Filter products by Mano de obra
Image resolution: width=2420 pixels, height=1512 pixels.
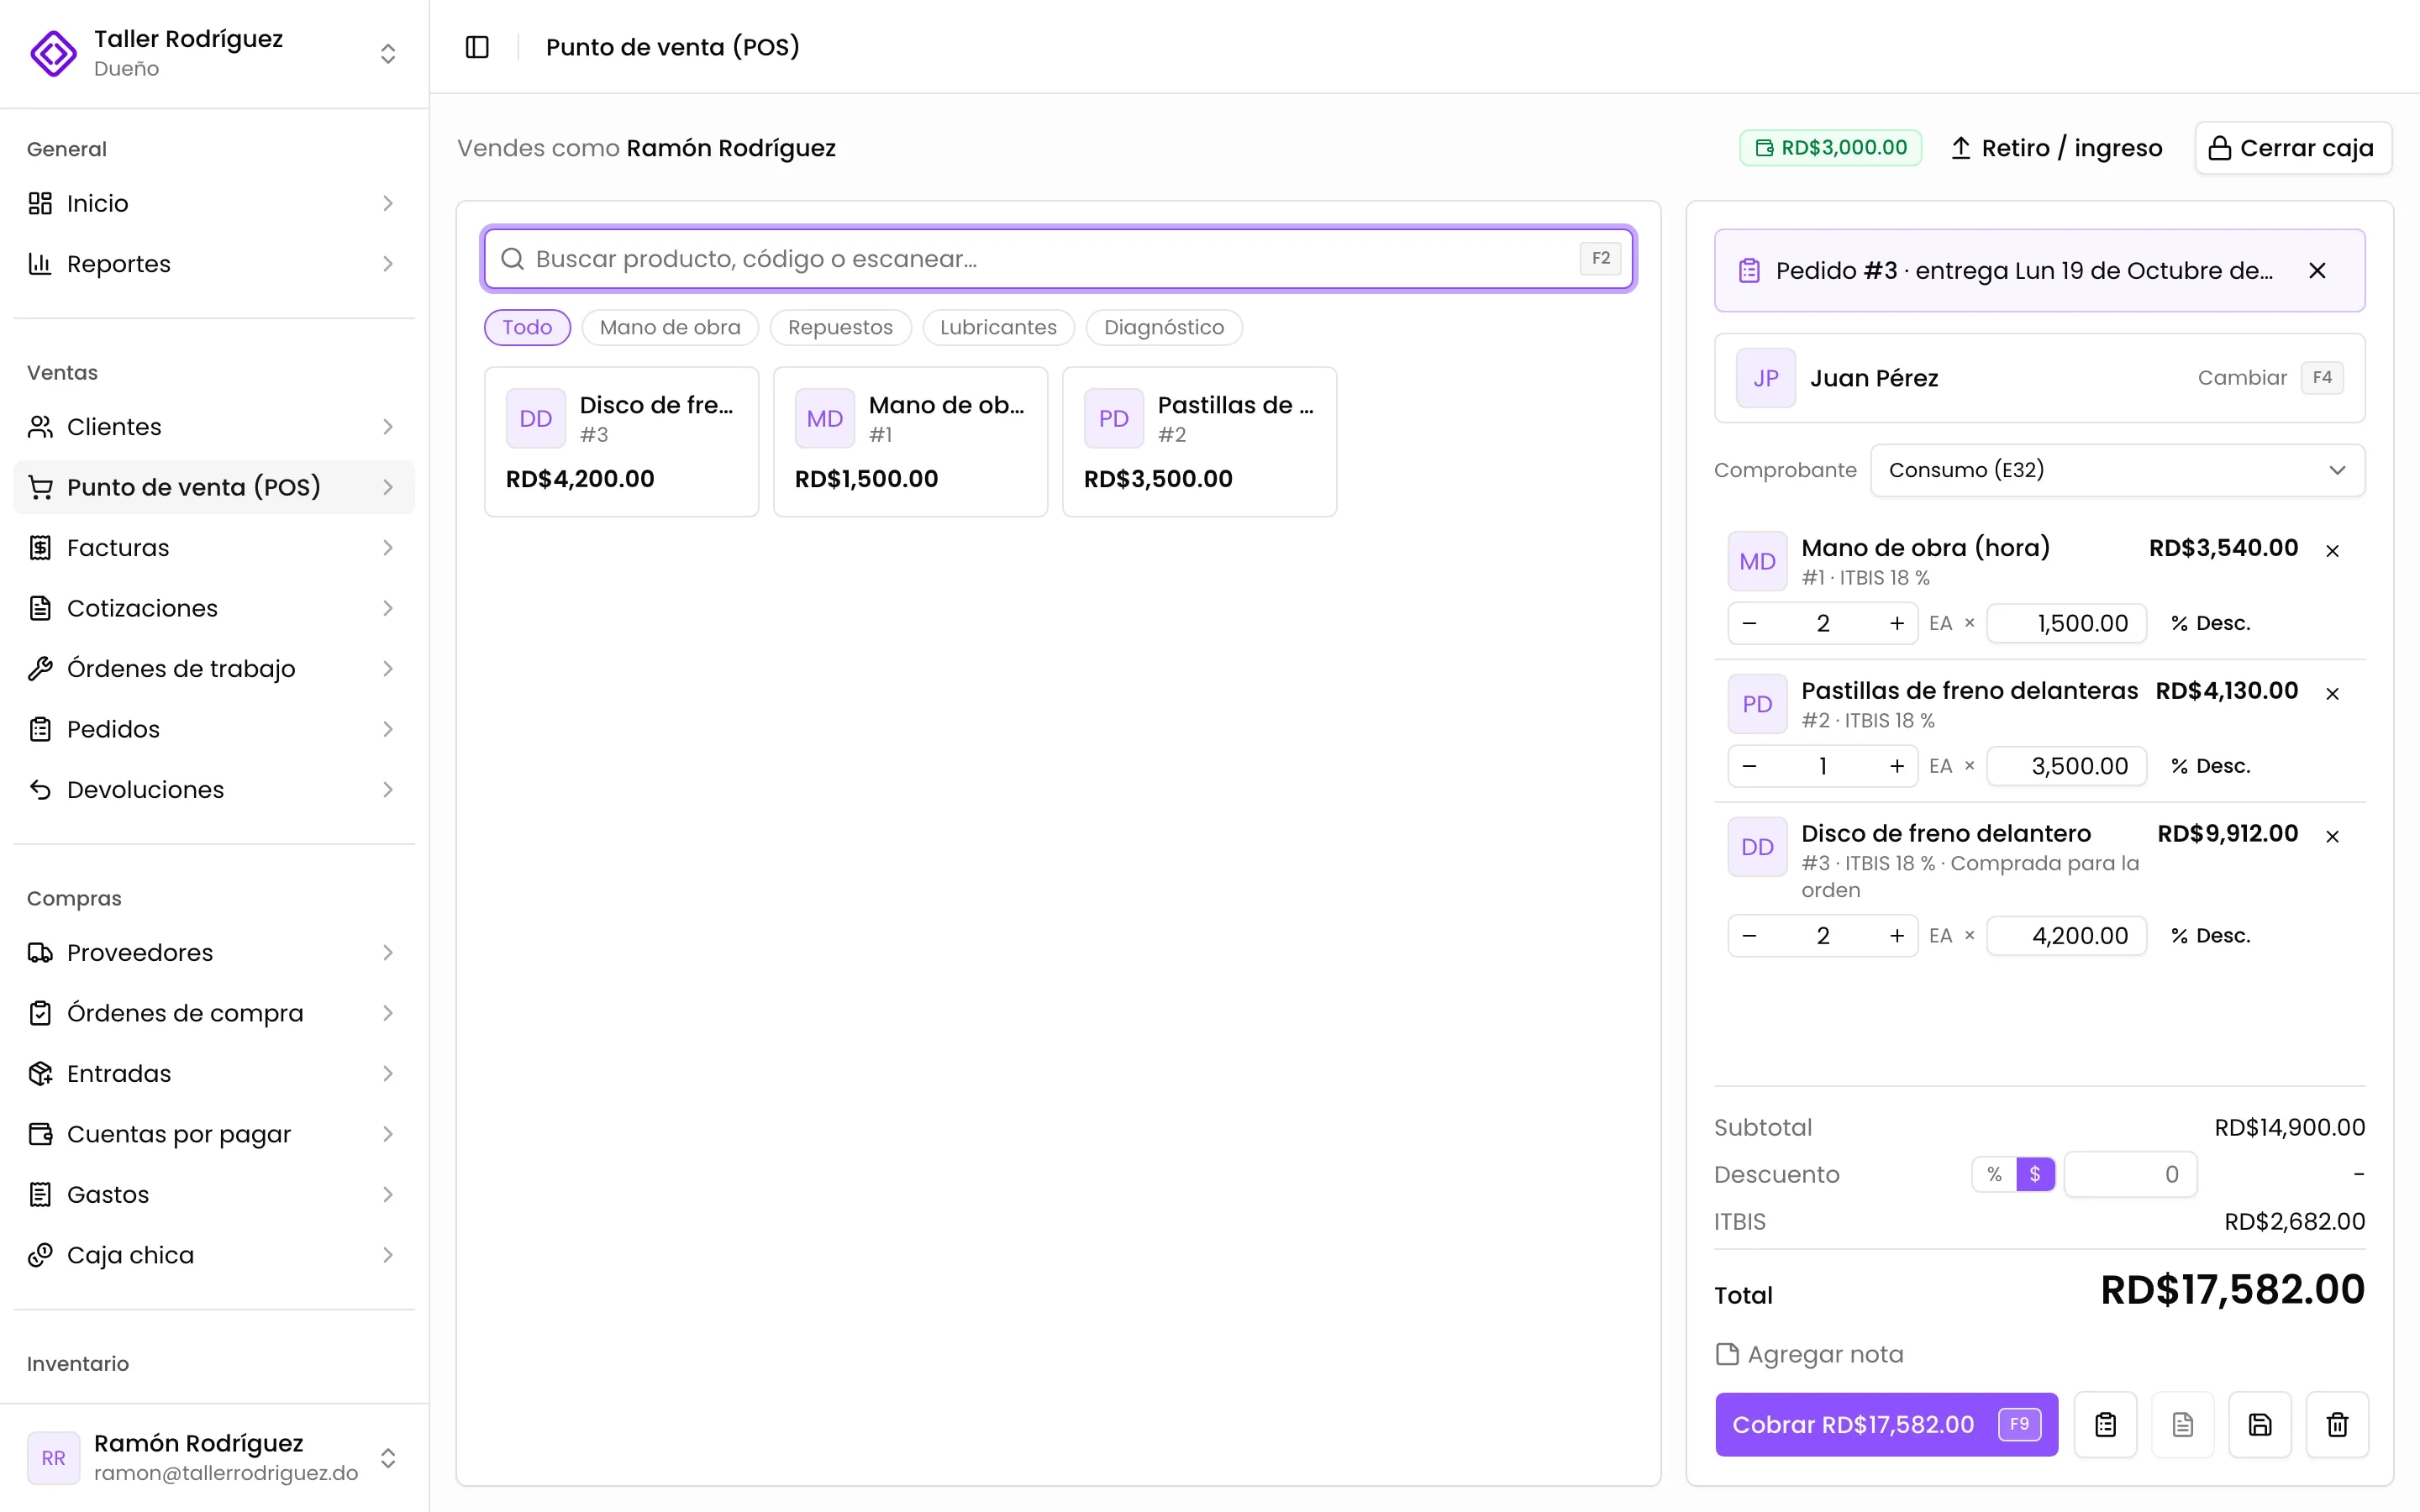(x=670, y=328)
